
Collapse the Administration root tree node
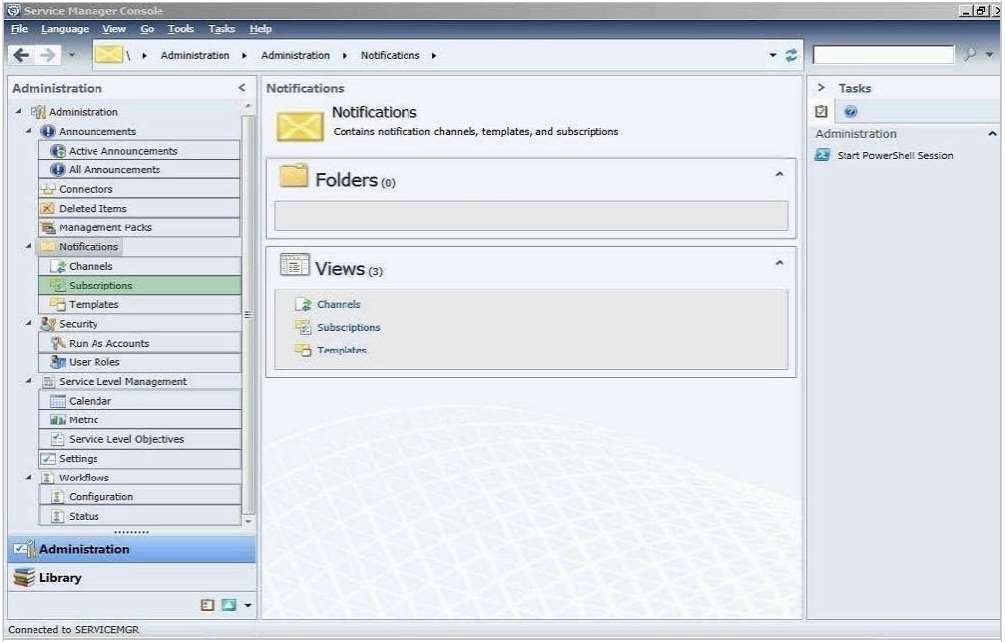click(19, 112)
